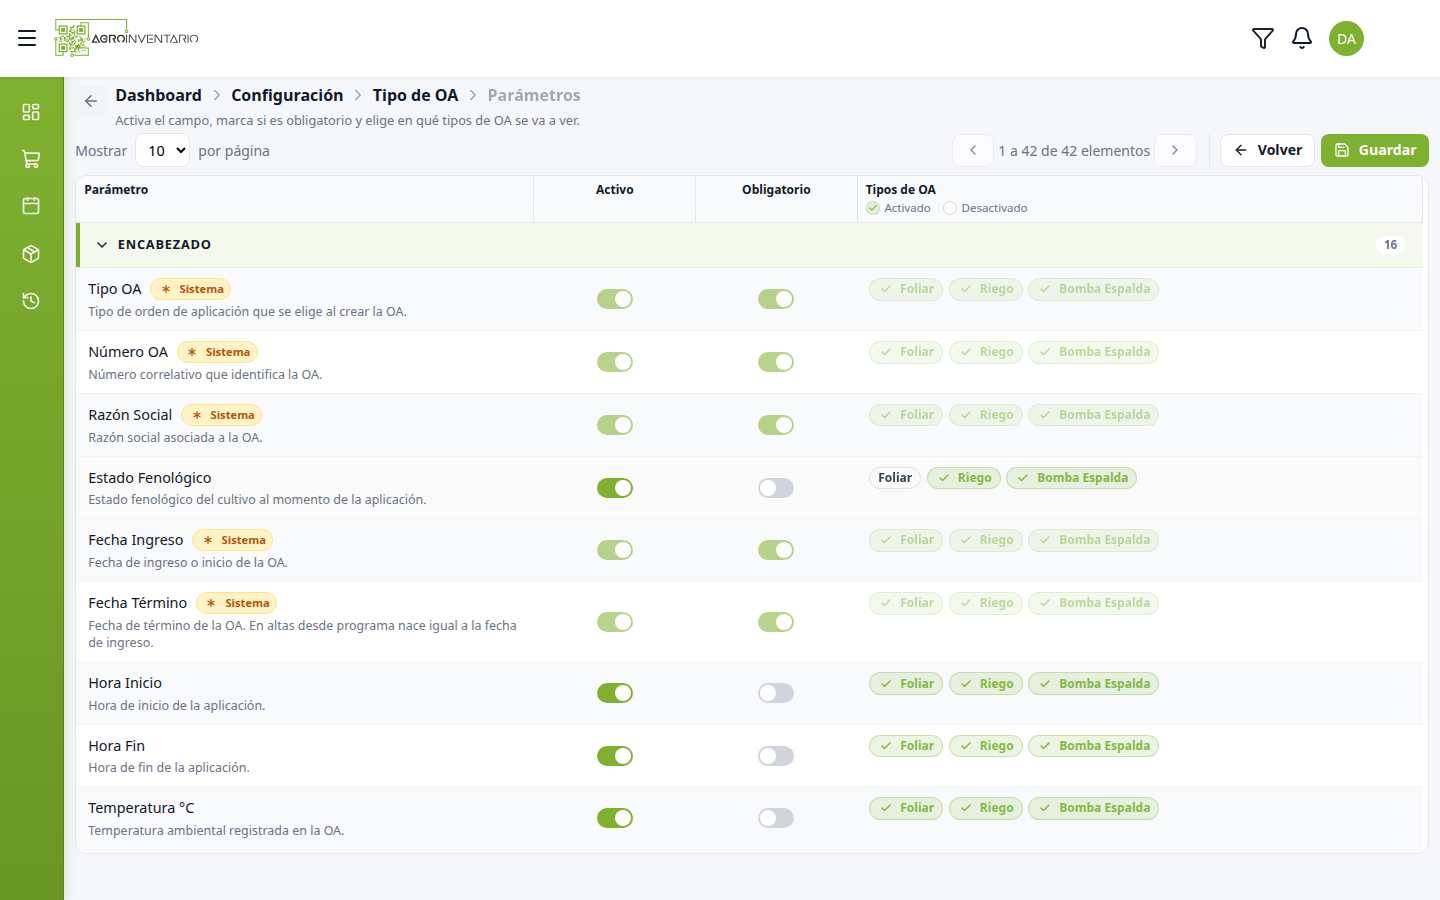Click the ENCABEZADO count badge 16
1440x900 pixels.
point(1390,245)
